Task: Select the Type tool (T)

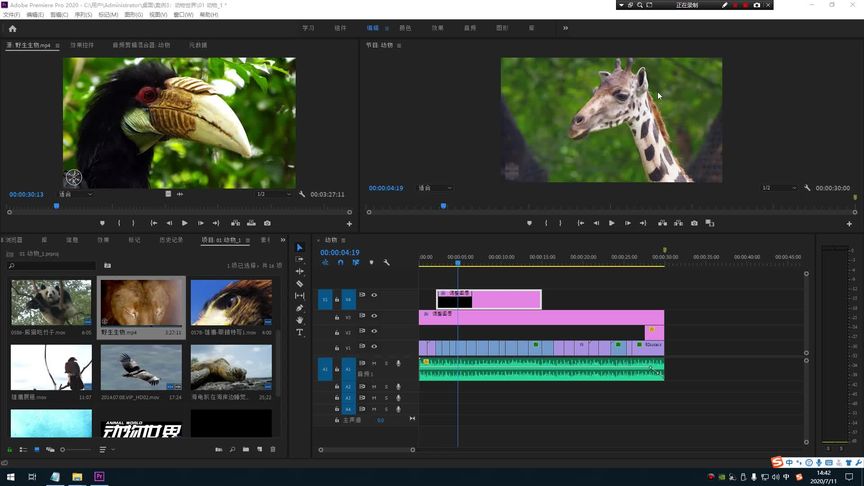Action: tap(300, 332)
